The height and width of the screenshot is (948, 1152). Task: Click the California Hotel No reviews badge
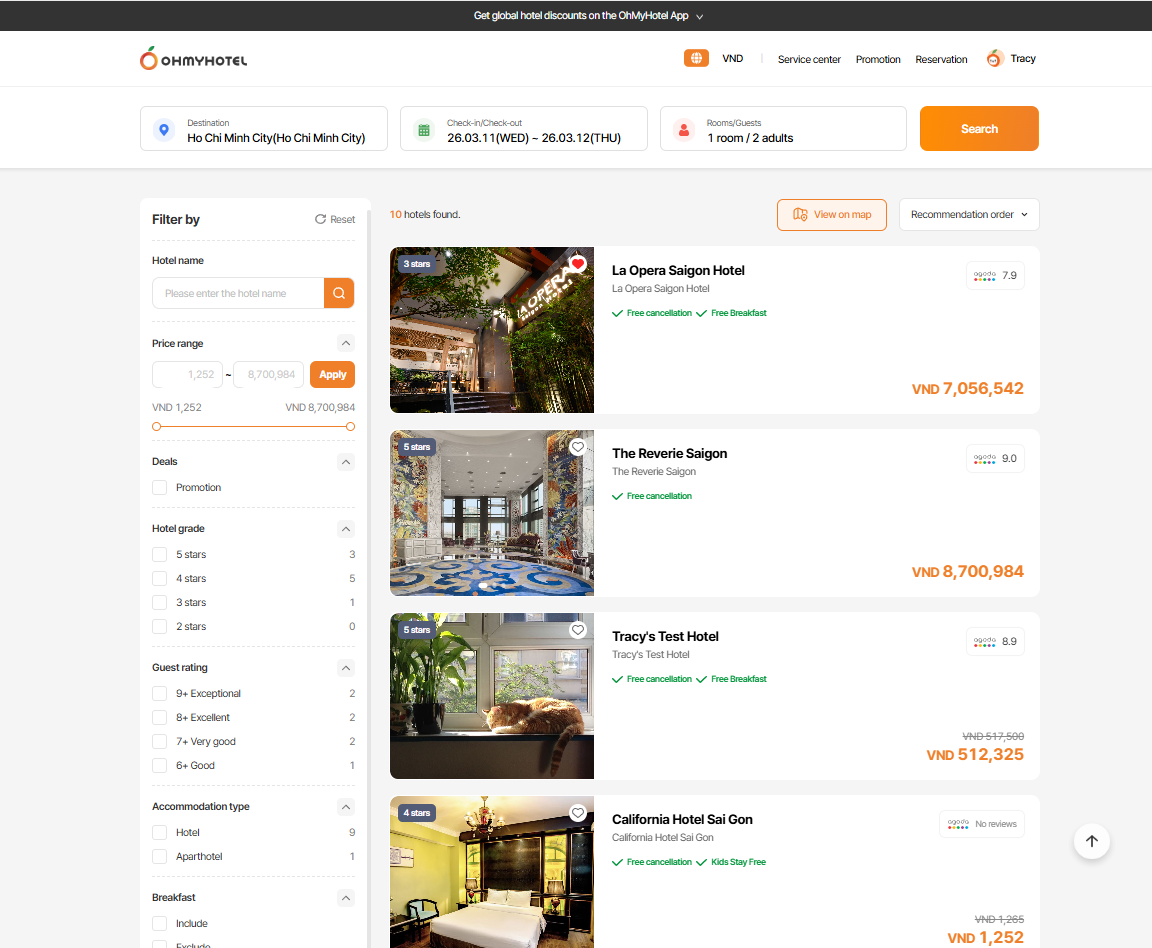click(x=982, y=824)
